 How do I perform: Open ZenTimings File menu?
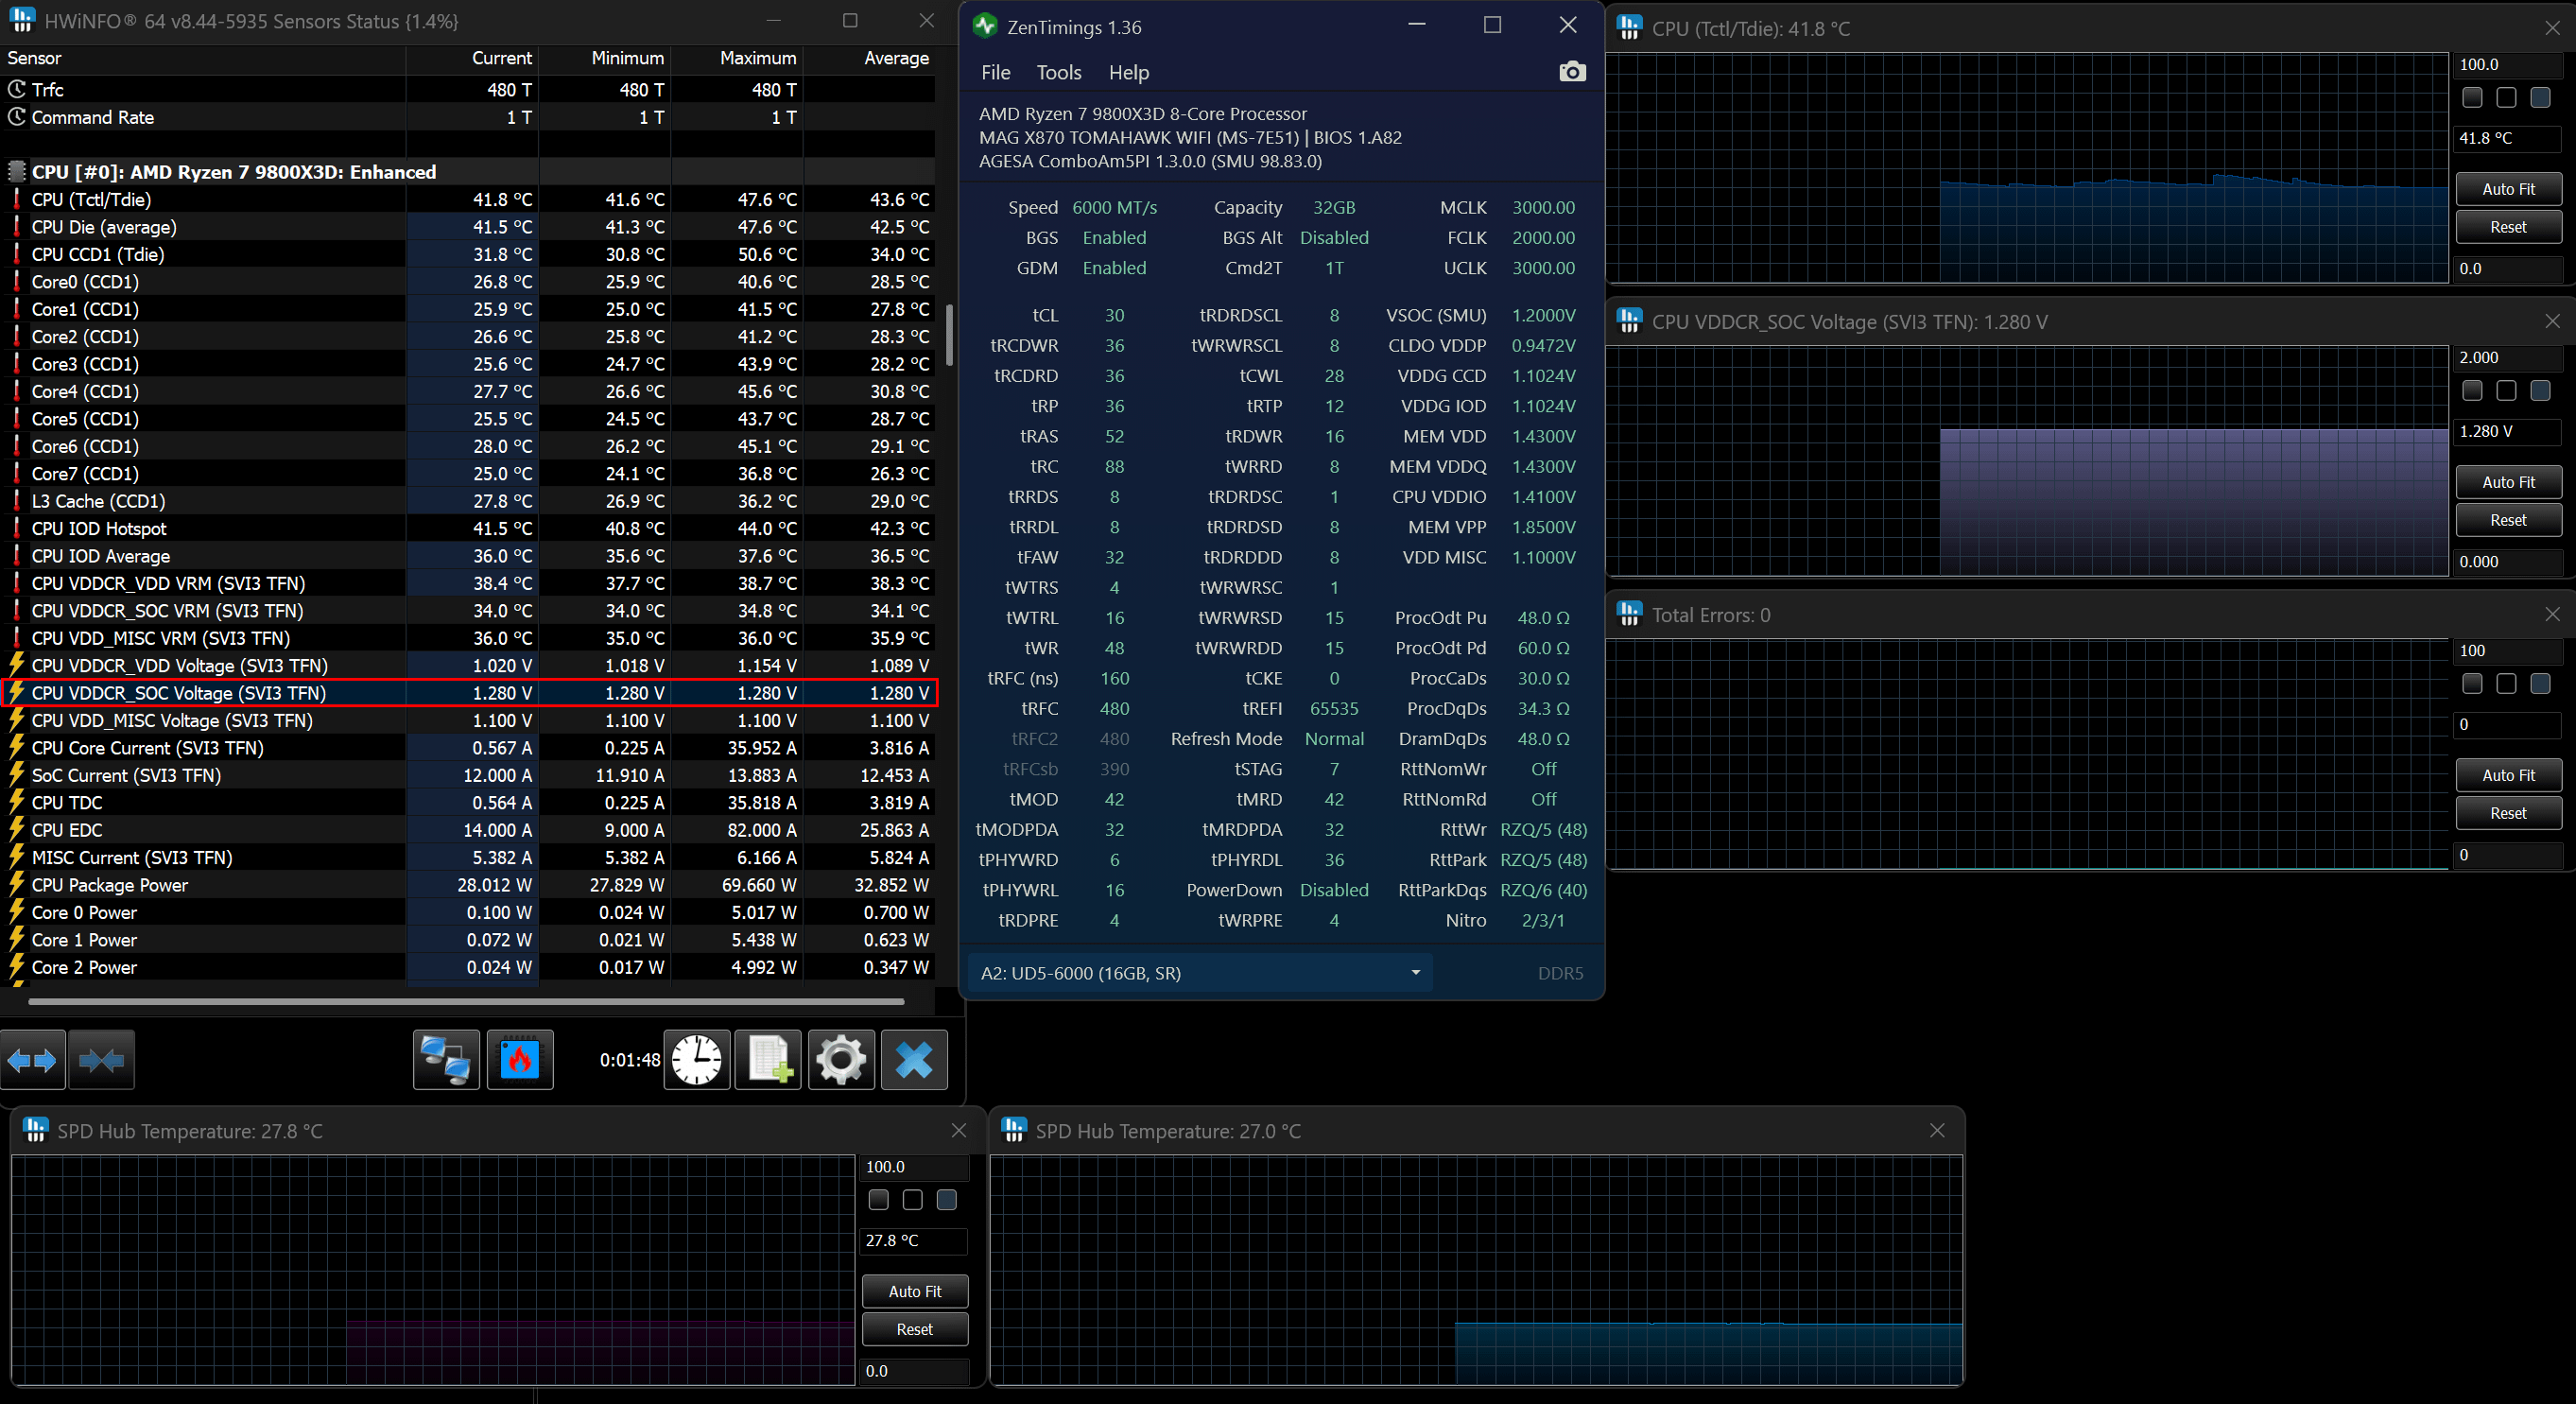click(x=995, y=73)
